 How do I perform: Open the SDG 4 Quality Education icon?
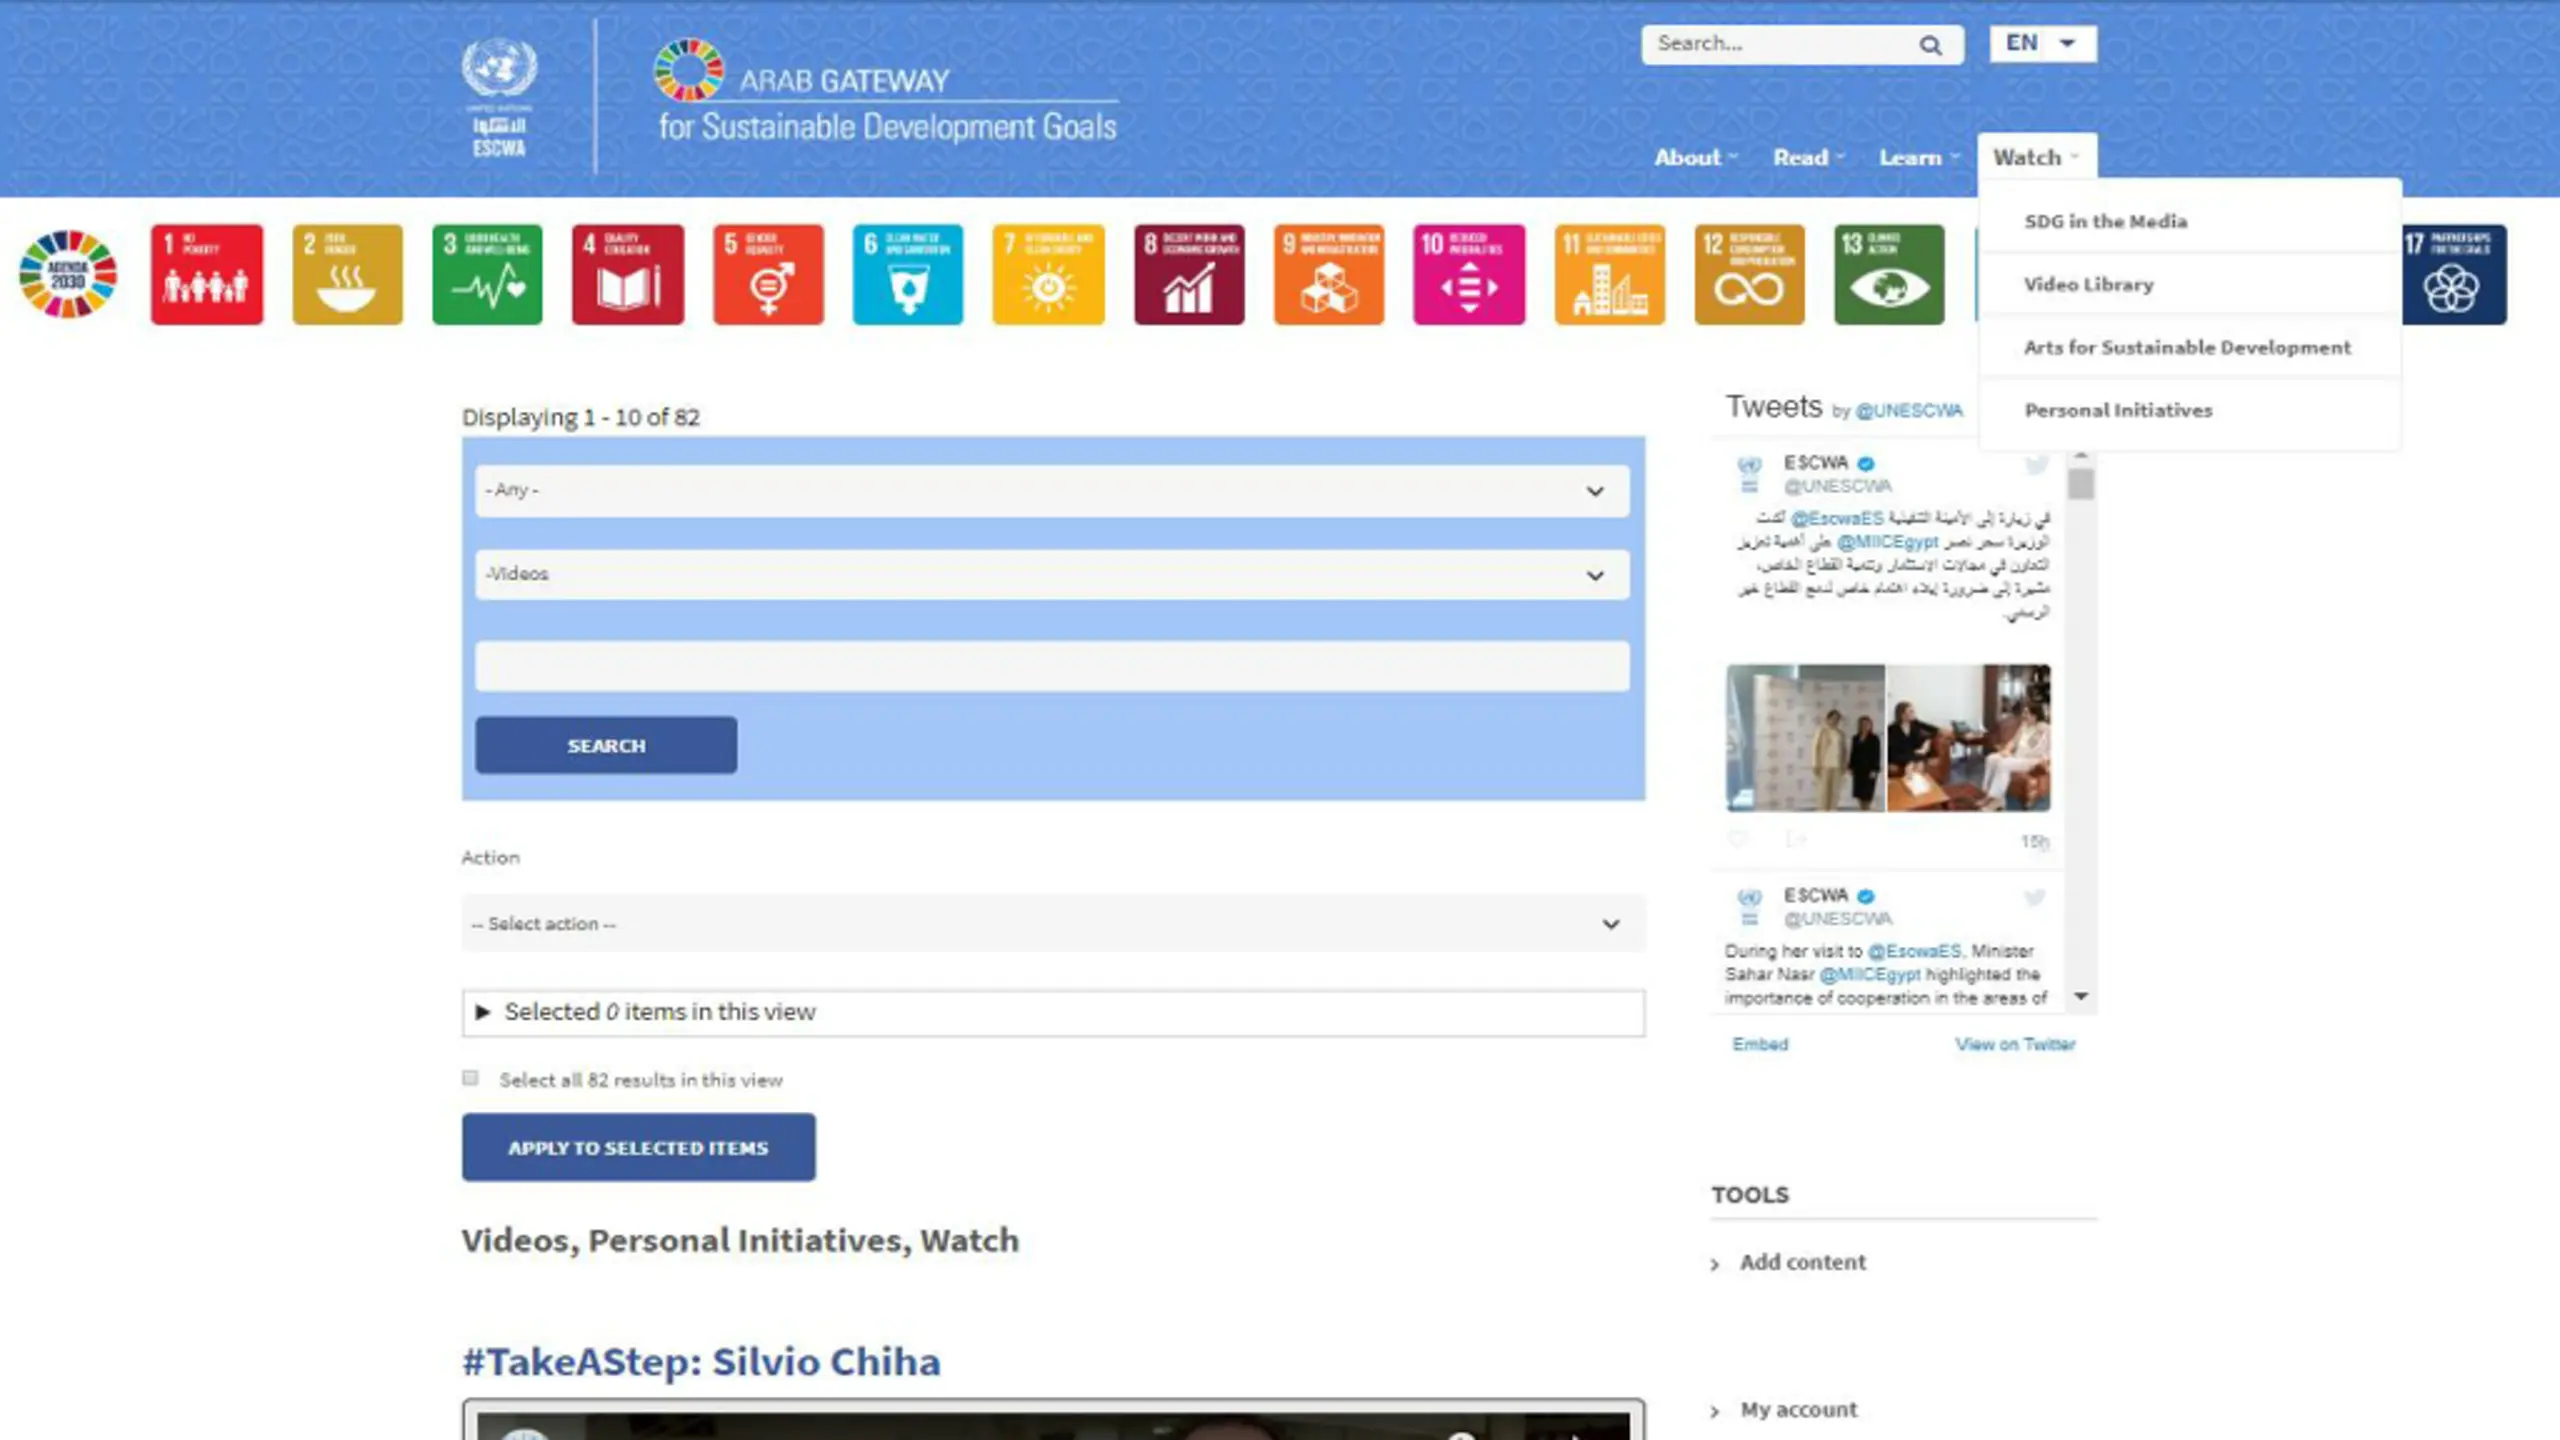628,274
